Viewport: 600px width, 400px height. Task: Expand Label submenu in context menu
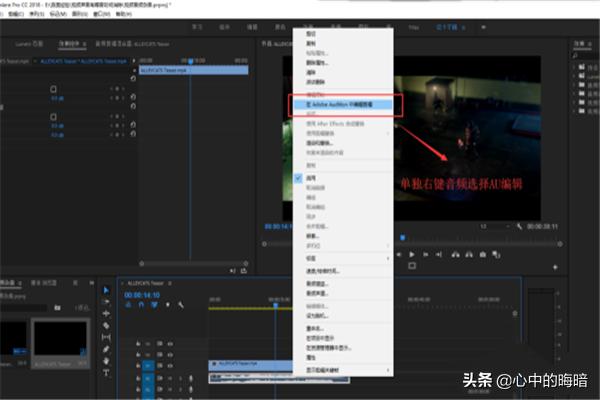coord(388,258)
